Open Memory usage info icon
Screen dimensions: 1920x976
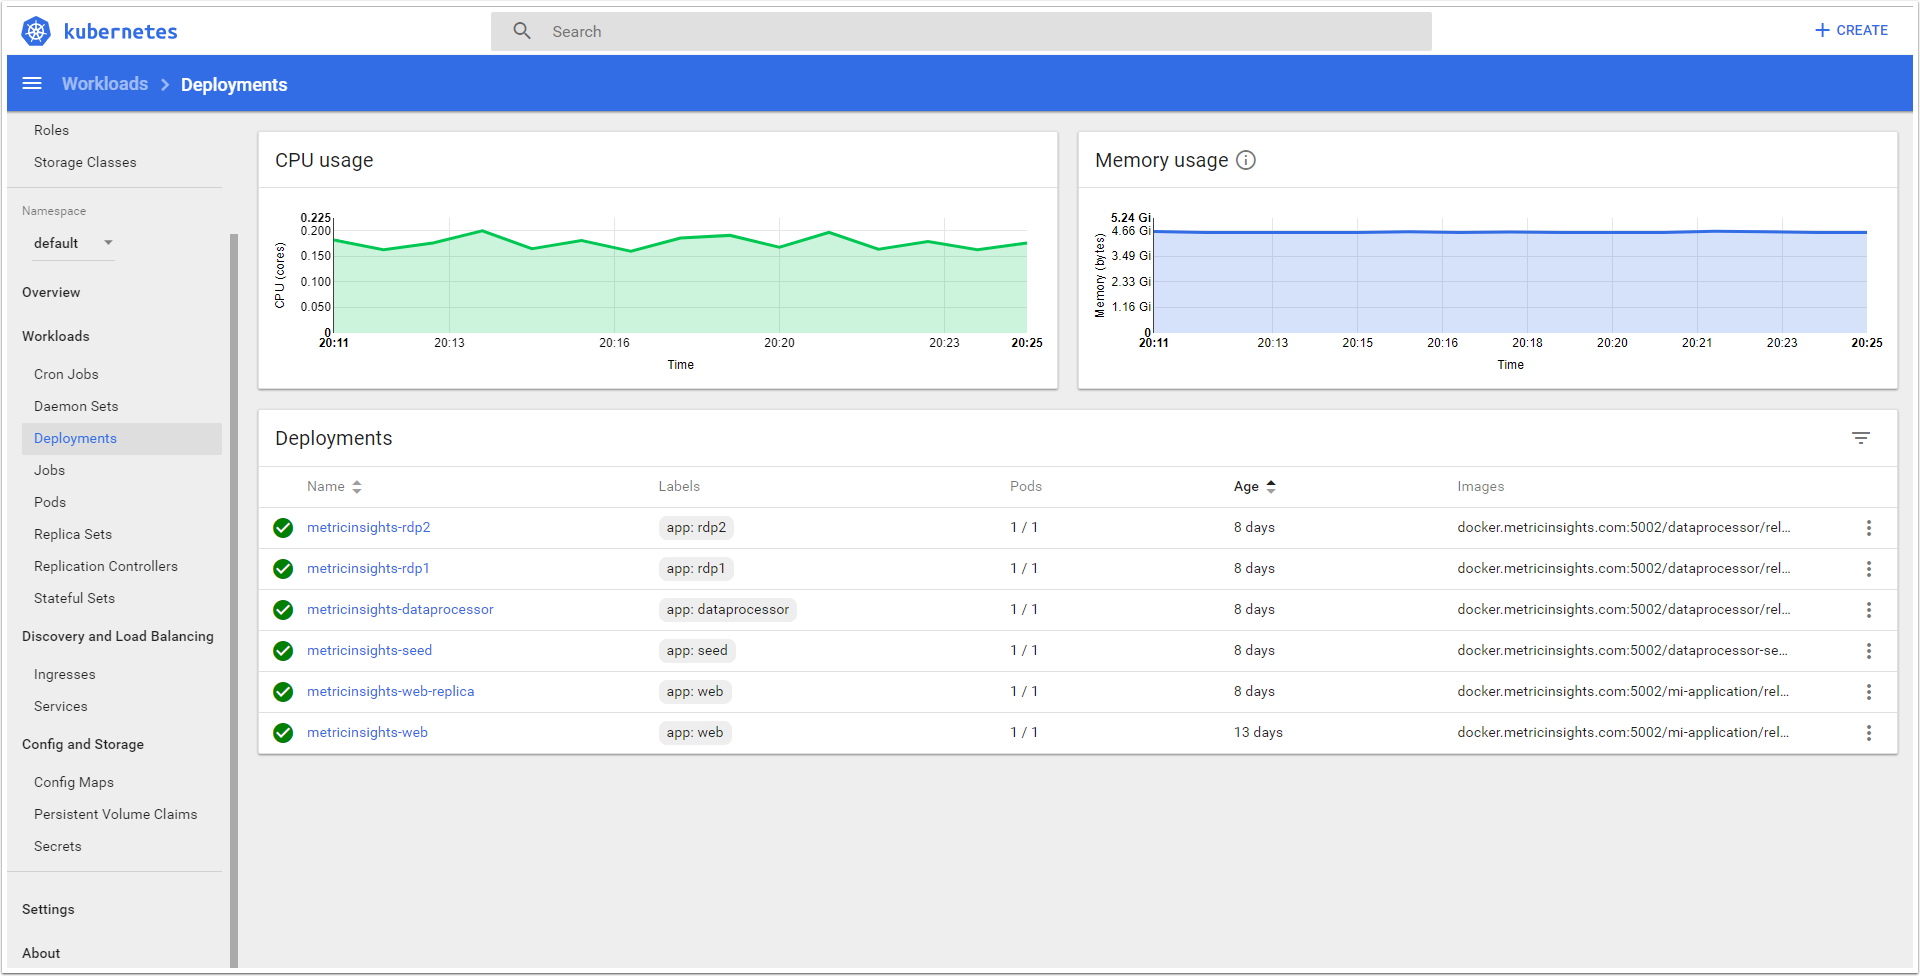[1245, 160]
